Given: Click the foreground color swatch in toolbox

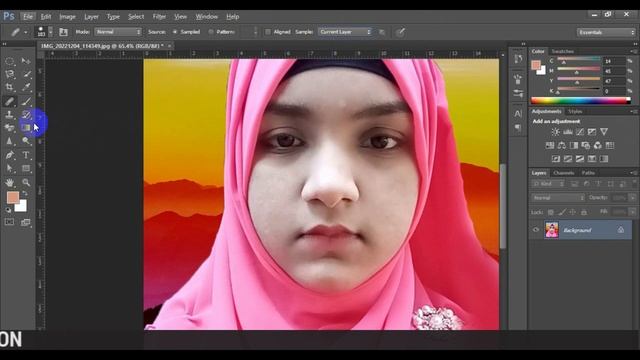Looking at the screenshot, I should point(13,198).
